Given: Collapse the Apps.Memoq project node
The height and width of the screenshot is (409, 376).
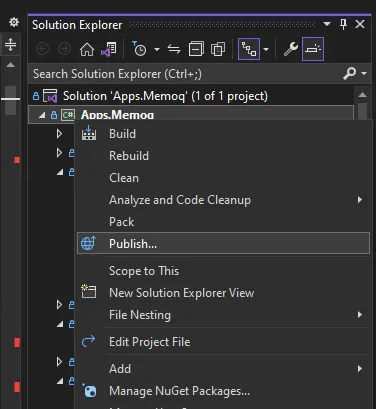Looking at the screenshot, I should point(42,115).
